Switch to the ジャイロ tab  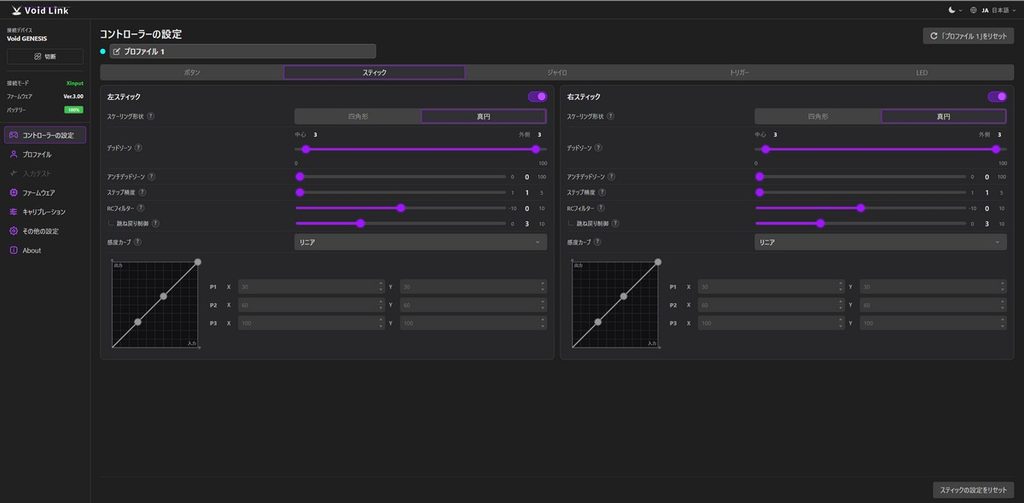pyautogui.click(x=556, y=73)
